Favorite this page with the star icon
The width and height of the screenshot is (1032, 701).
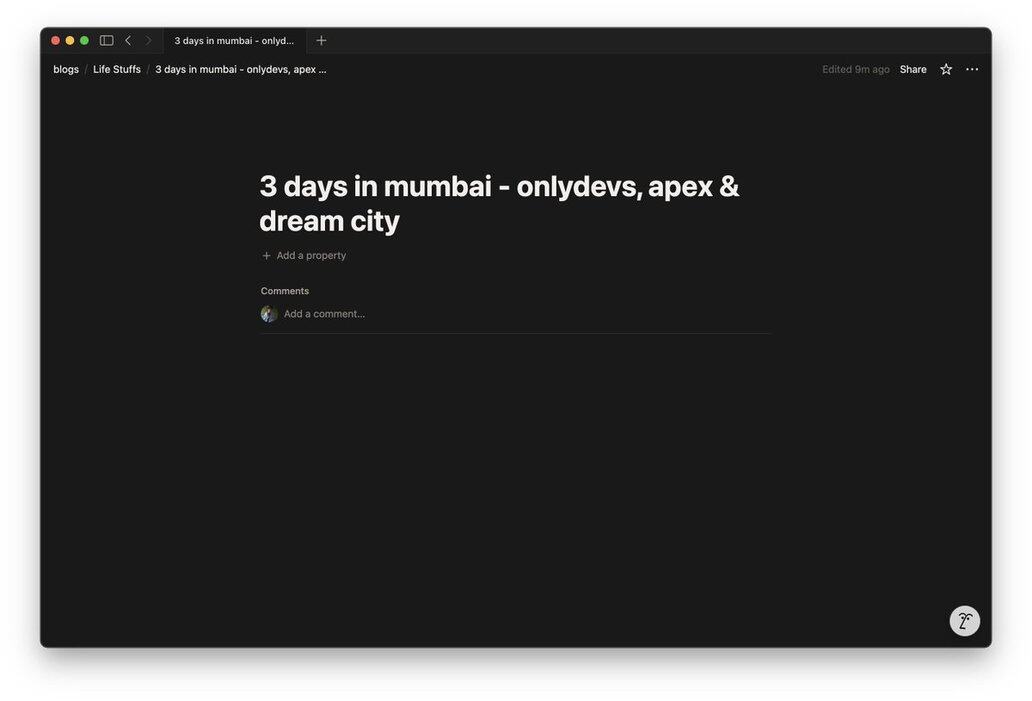pyautogui.click(x=946, y=70)
